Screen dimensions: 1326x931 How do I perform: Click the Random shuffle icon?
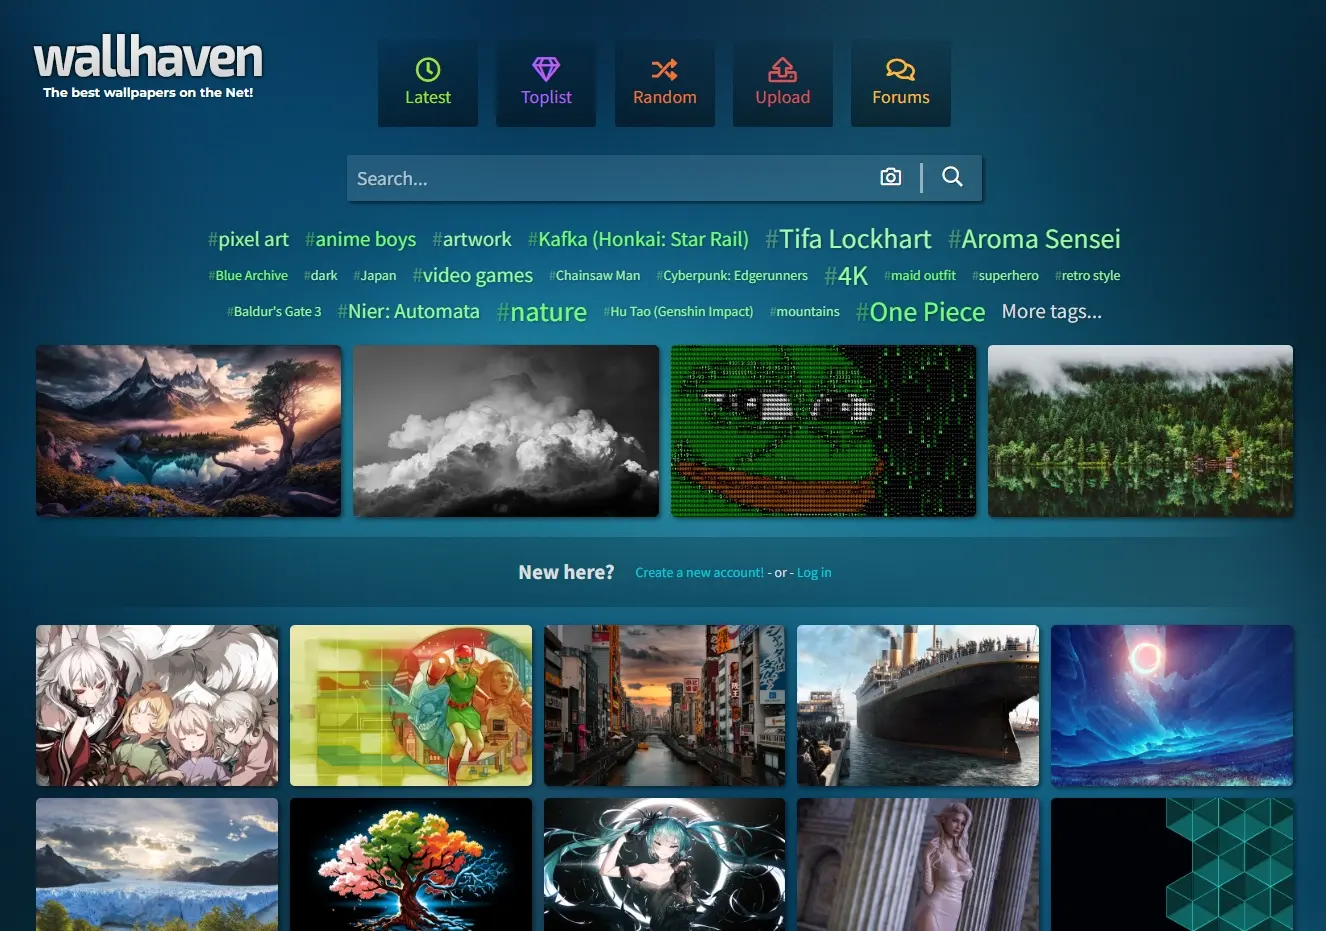tap(664, 70)
